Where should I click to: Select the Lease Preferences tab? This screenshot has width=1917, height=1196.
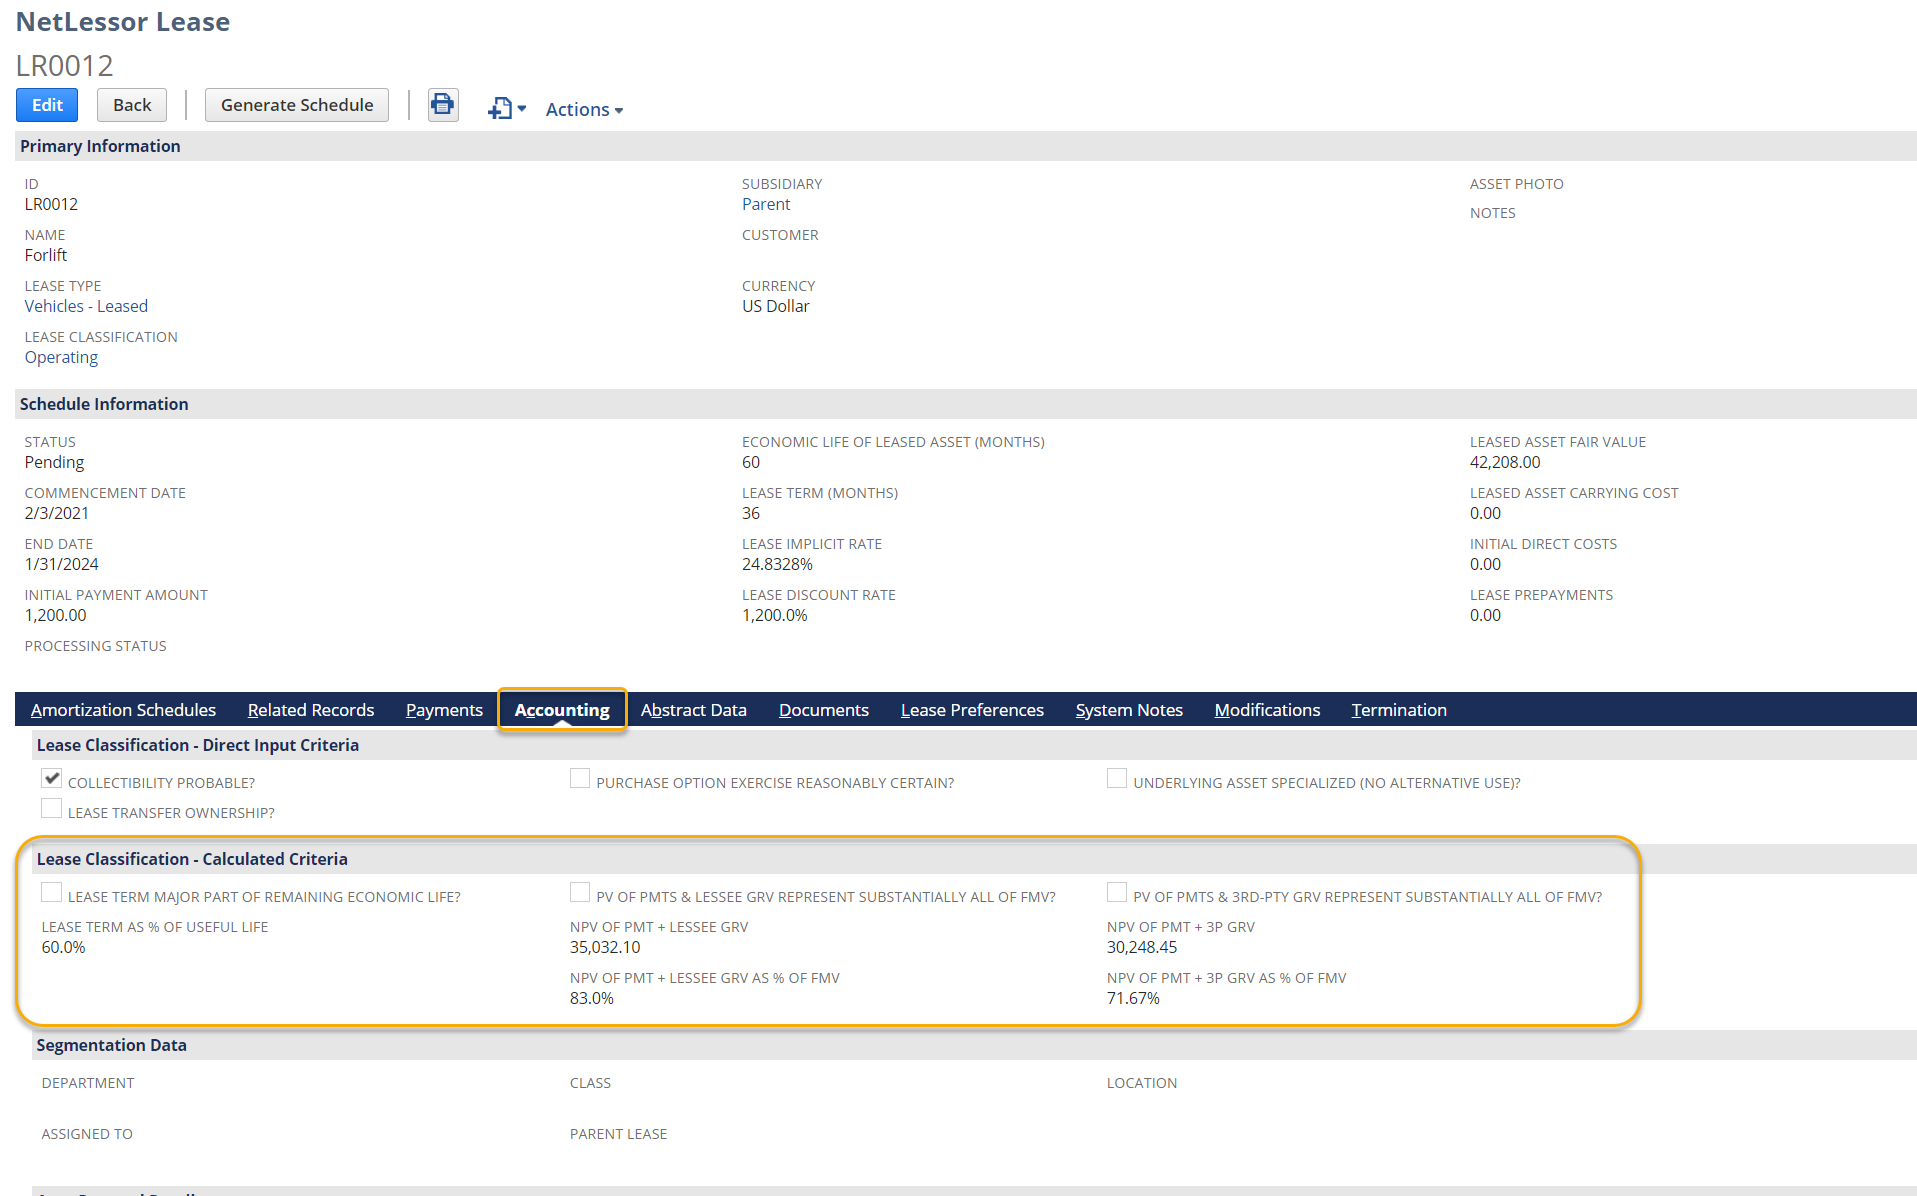pyautogui.click(x=972, y=710)
